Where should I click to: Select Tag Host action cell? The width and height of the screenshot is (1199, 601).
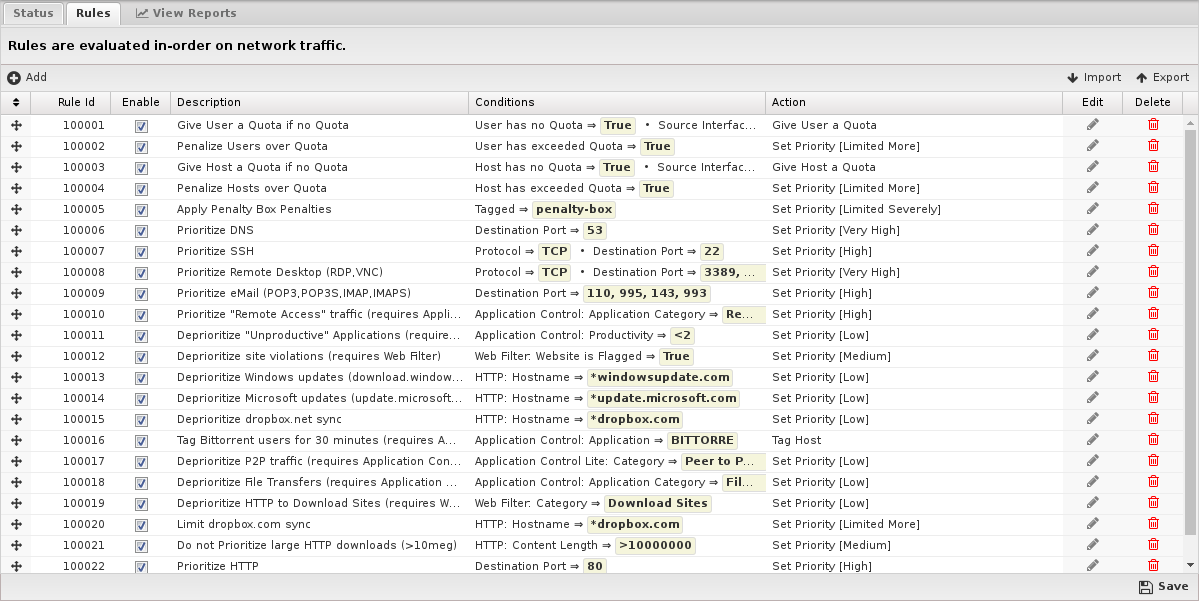[x=914, y=440]
